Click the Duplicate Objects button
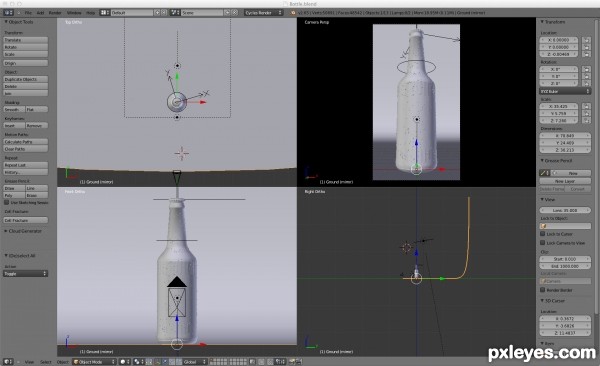Image resolution: width=600 pixels, height=366 pixels. [x=26, y=79]
